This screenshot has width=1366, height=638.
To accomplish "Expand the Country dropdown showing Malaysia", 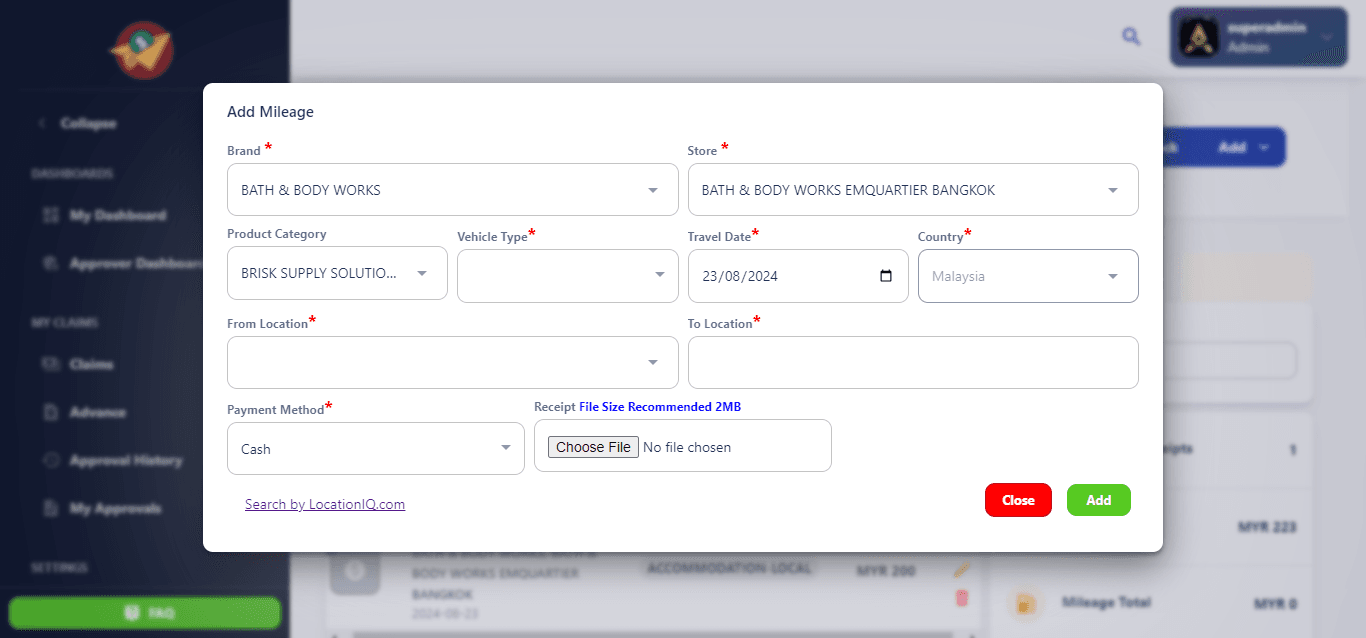I will click(1027, 276).
